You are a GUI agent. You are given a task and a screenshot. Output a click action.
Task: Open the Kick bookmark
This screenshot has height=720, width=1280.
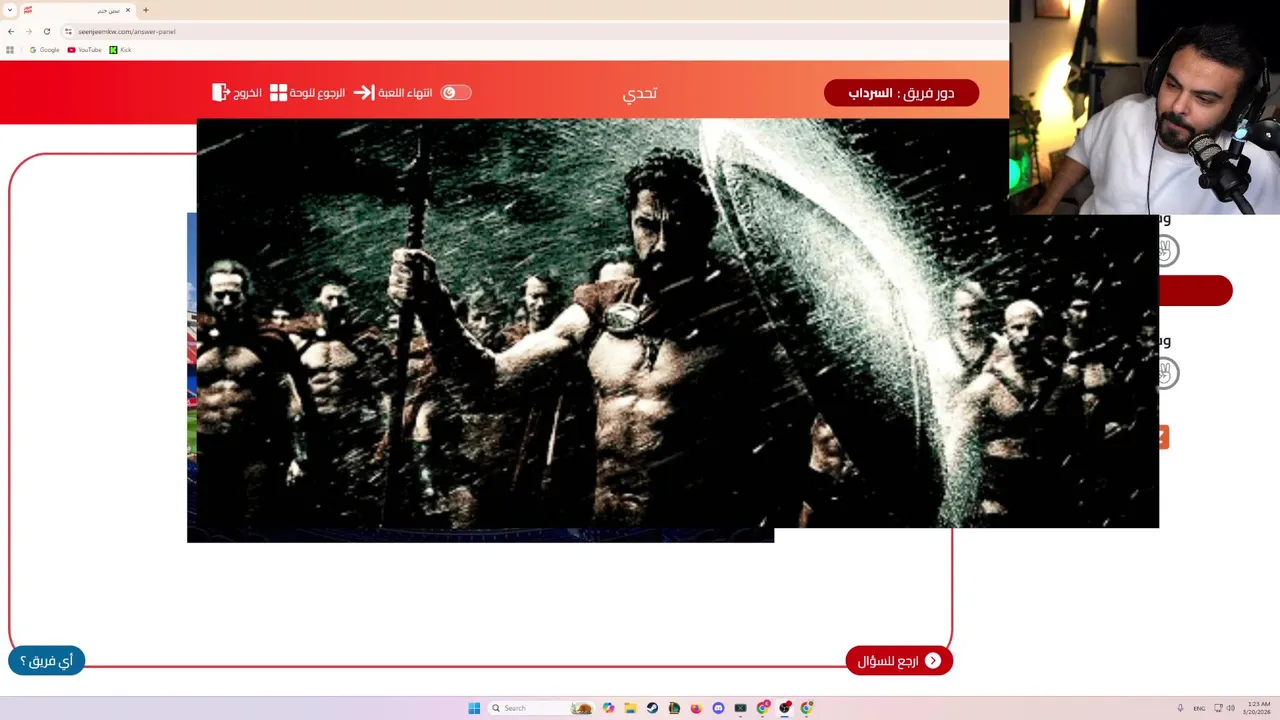coord(120,49)
